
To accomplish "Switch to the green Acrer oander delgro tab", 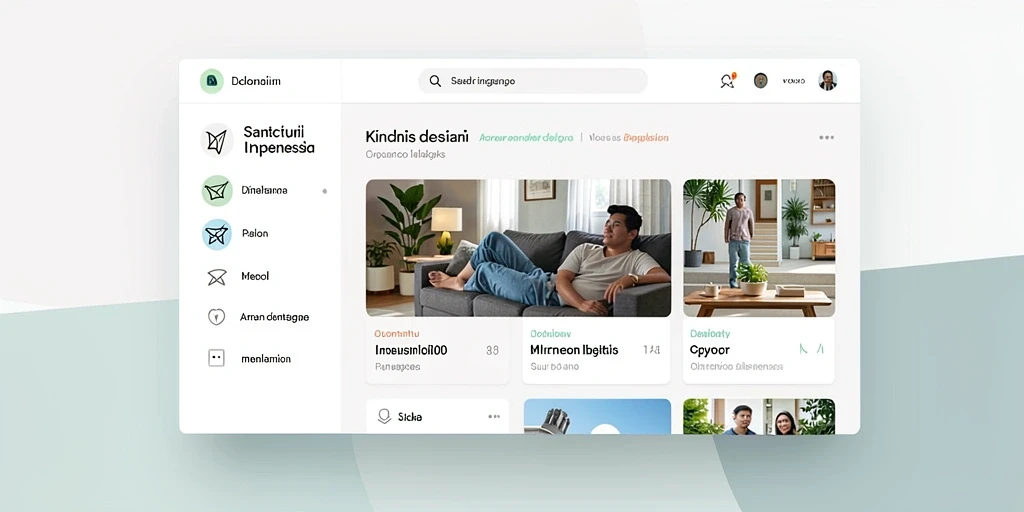I will 526,138.
